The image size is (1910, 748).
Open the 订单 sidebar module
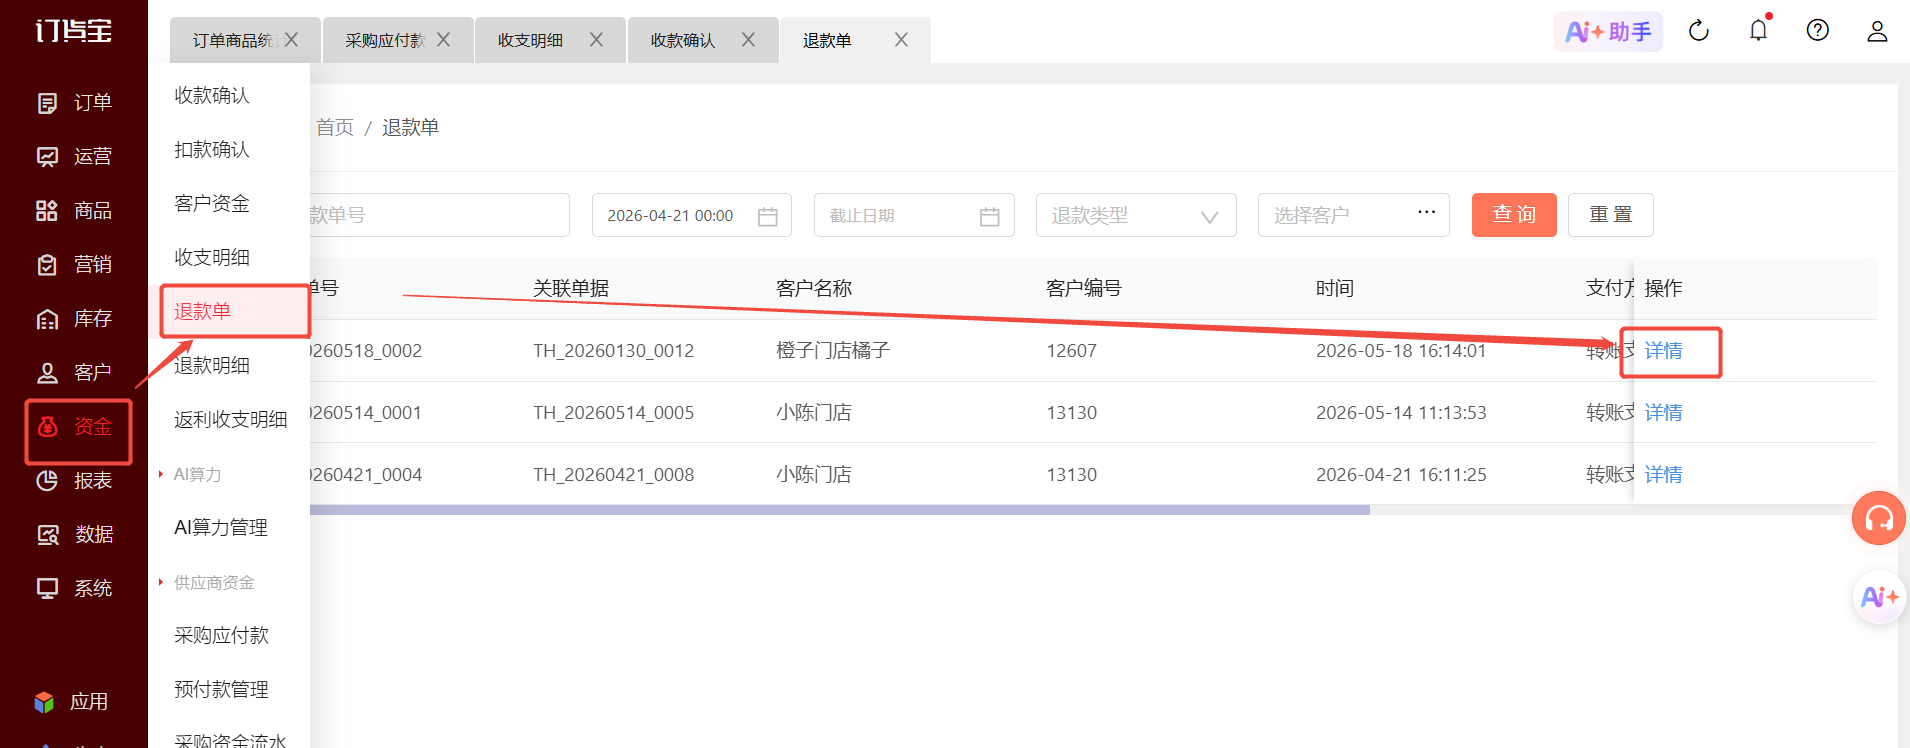click(x=74, y=103)
